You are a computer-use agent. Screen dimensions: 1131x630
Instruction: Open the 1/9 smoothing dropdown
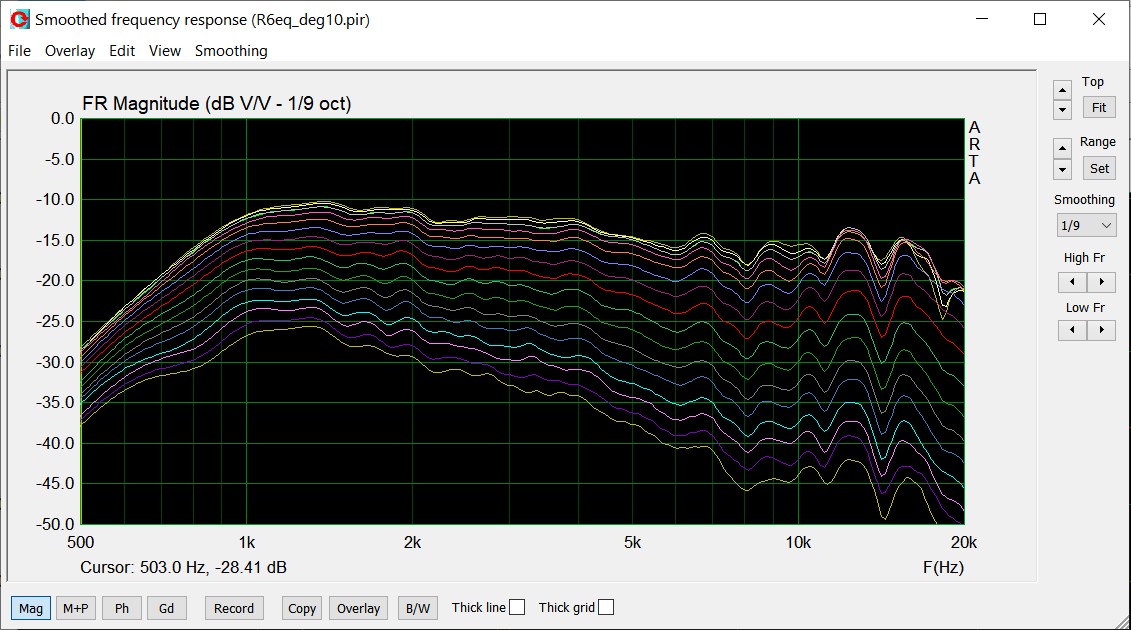[1086, 225]
